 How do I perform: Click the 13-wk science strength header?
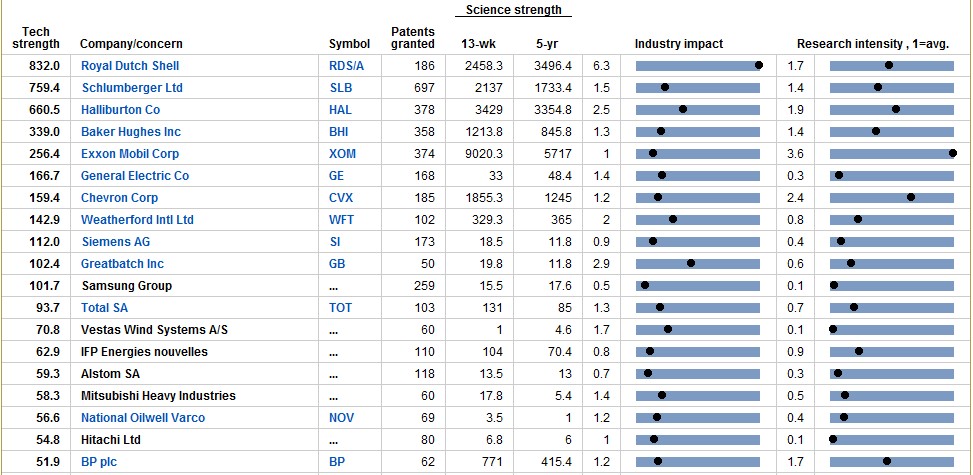tap(478, 44)
